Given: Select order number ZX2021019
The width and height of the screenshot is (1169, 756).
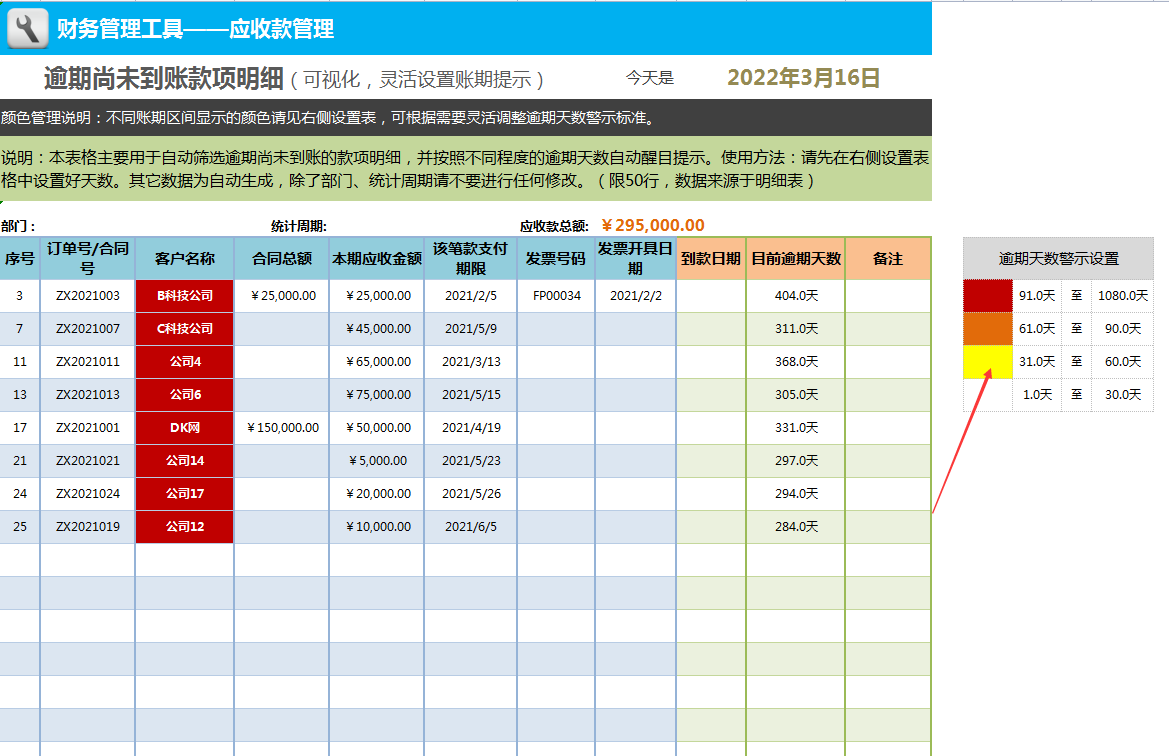Looking at the screenshot, I should pos(87,526).
